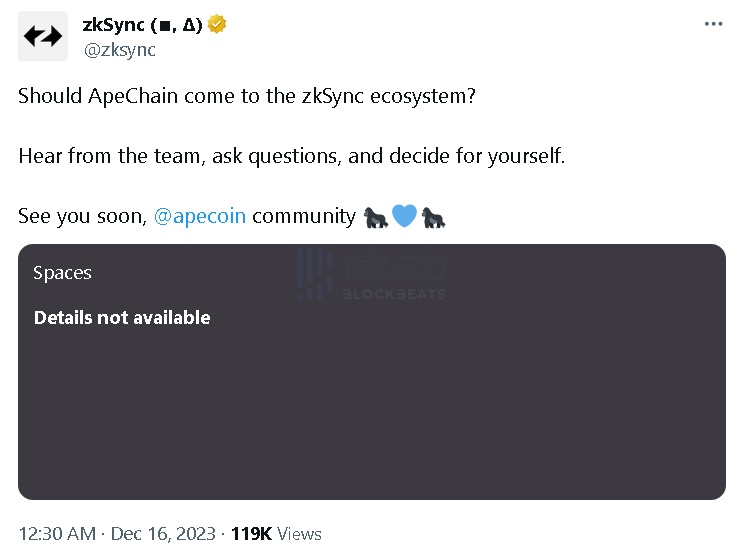This screenshot has width=742, height=547.
Task: Click the Dec 16, 2023 date
Action: coord(163,534)
